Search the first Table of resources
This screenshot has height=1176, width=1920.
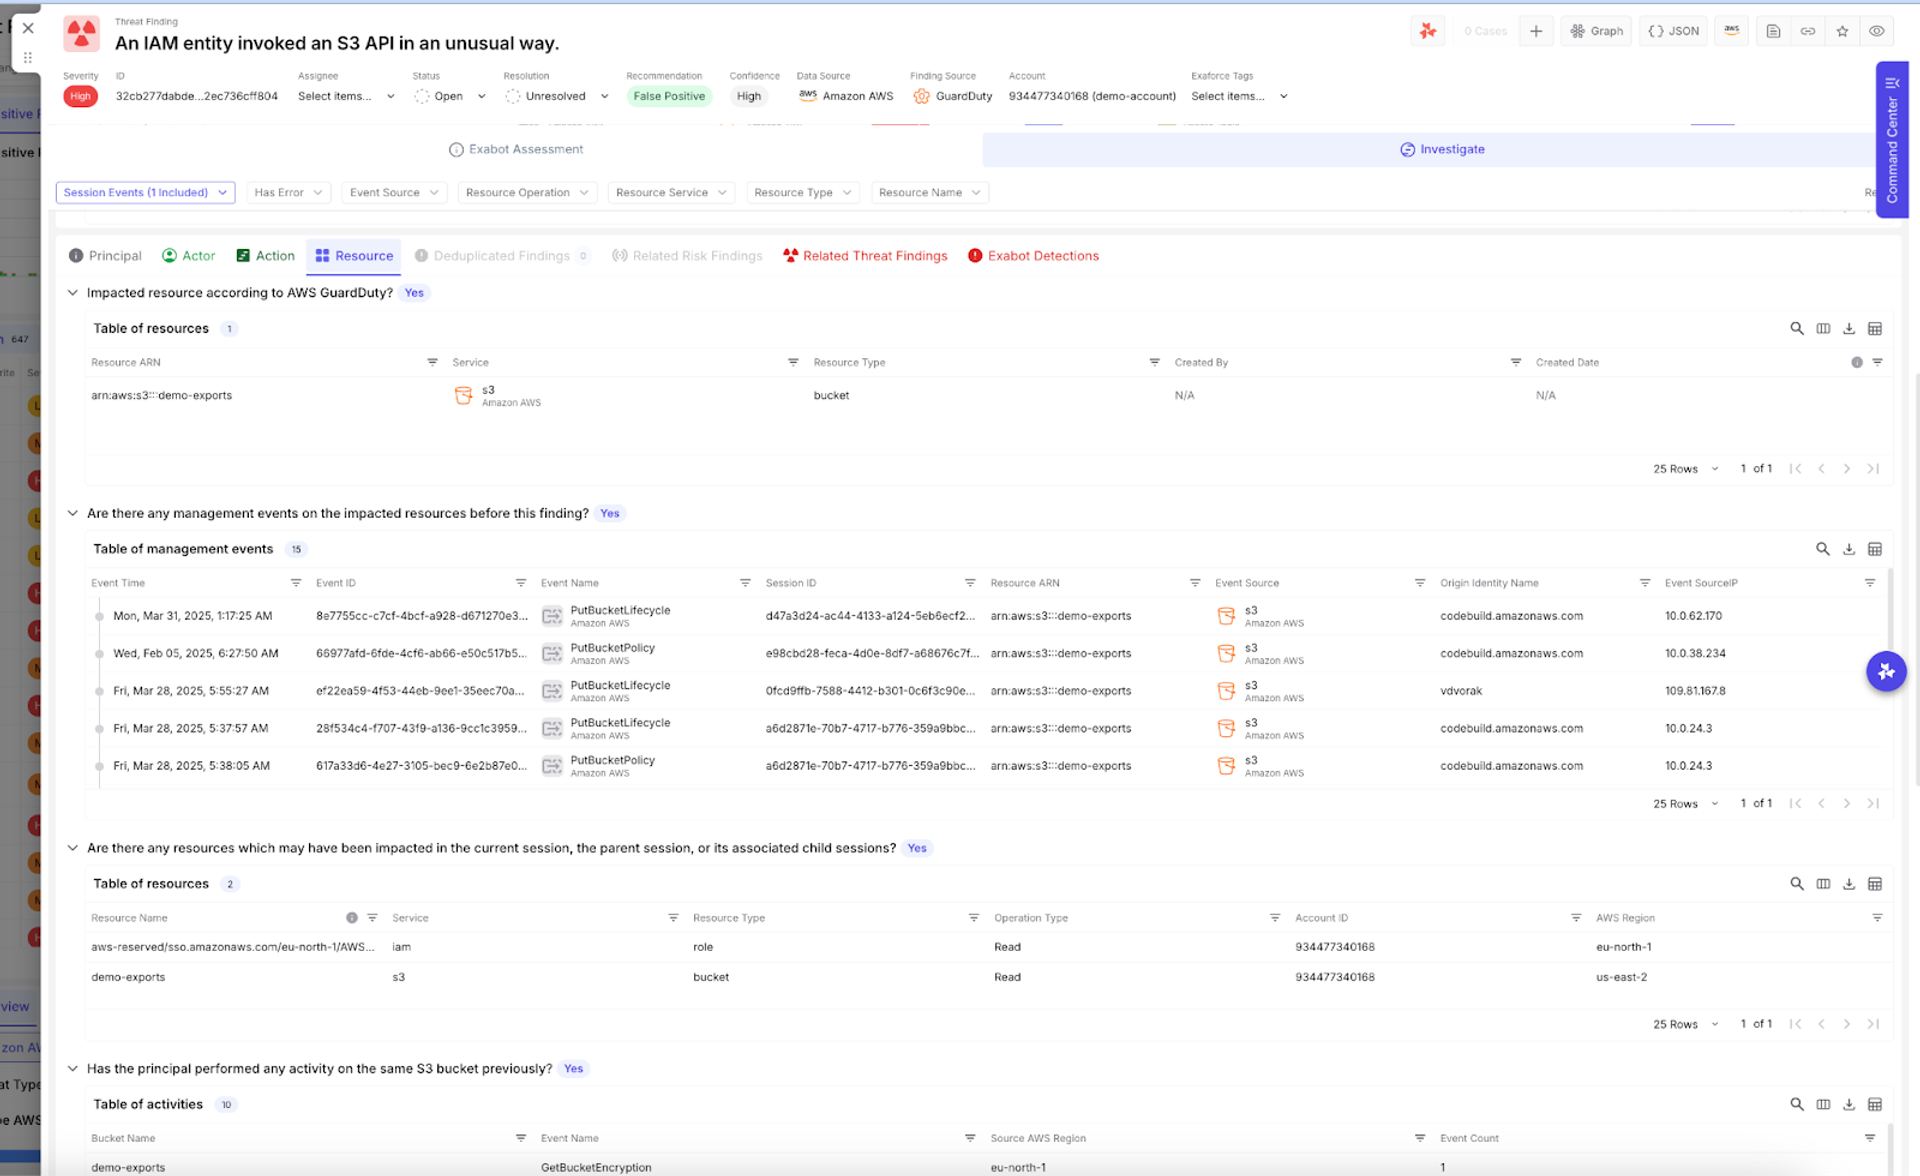tap(1797, 329)
